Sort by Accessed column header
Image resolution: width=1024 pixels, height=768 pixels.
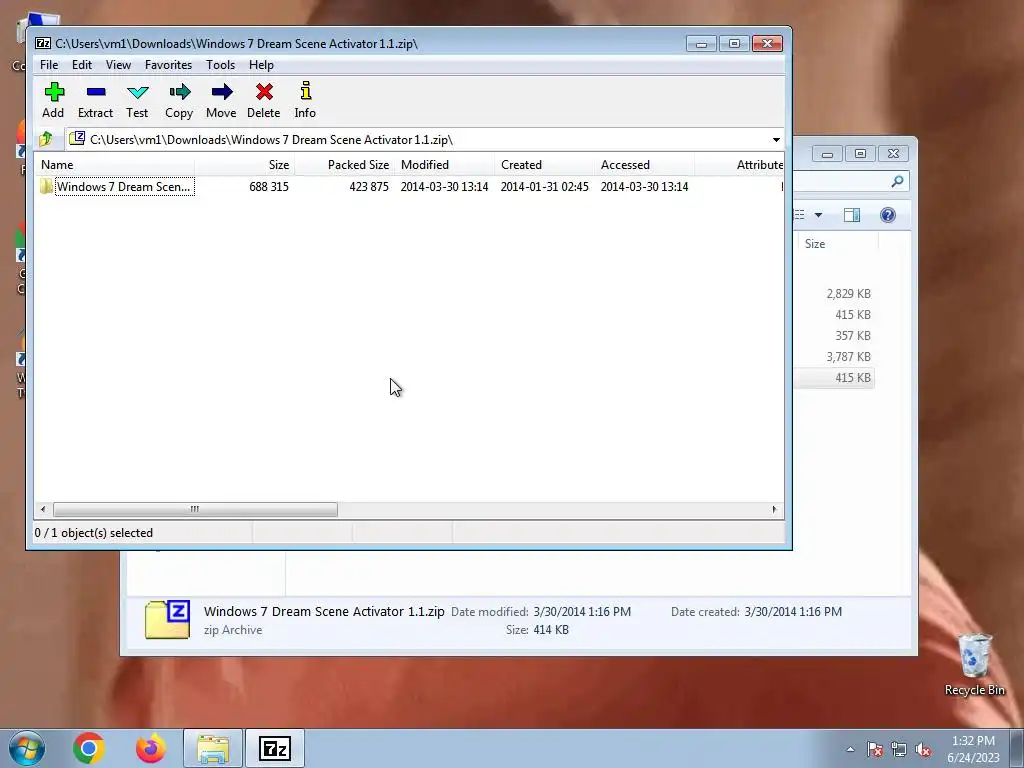[x=644, y=165]
